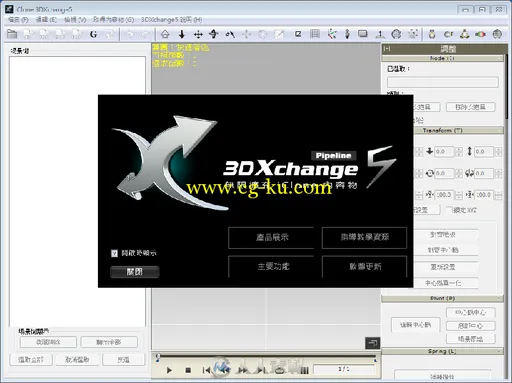Screen dimensions: 512x383
Task: Open the 取得內容物 (G) menu
Action: (113, 20)
